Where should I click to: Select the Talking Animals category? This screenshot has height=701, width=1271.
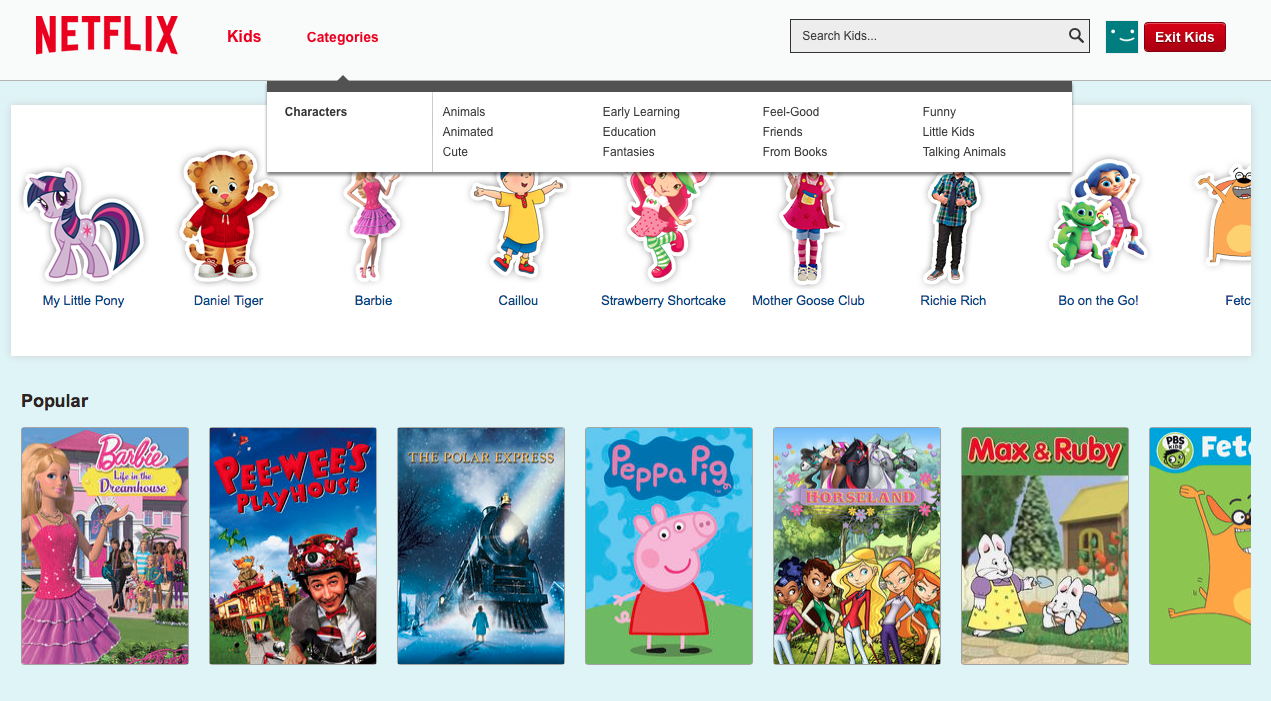pos(964,152)
